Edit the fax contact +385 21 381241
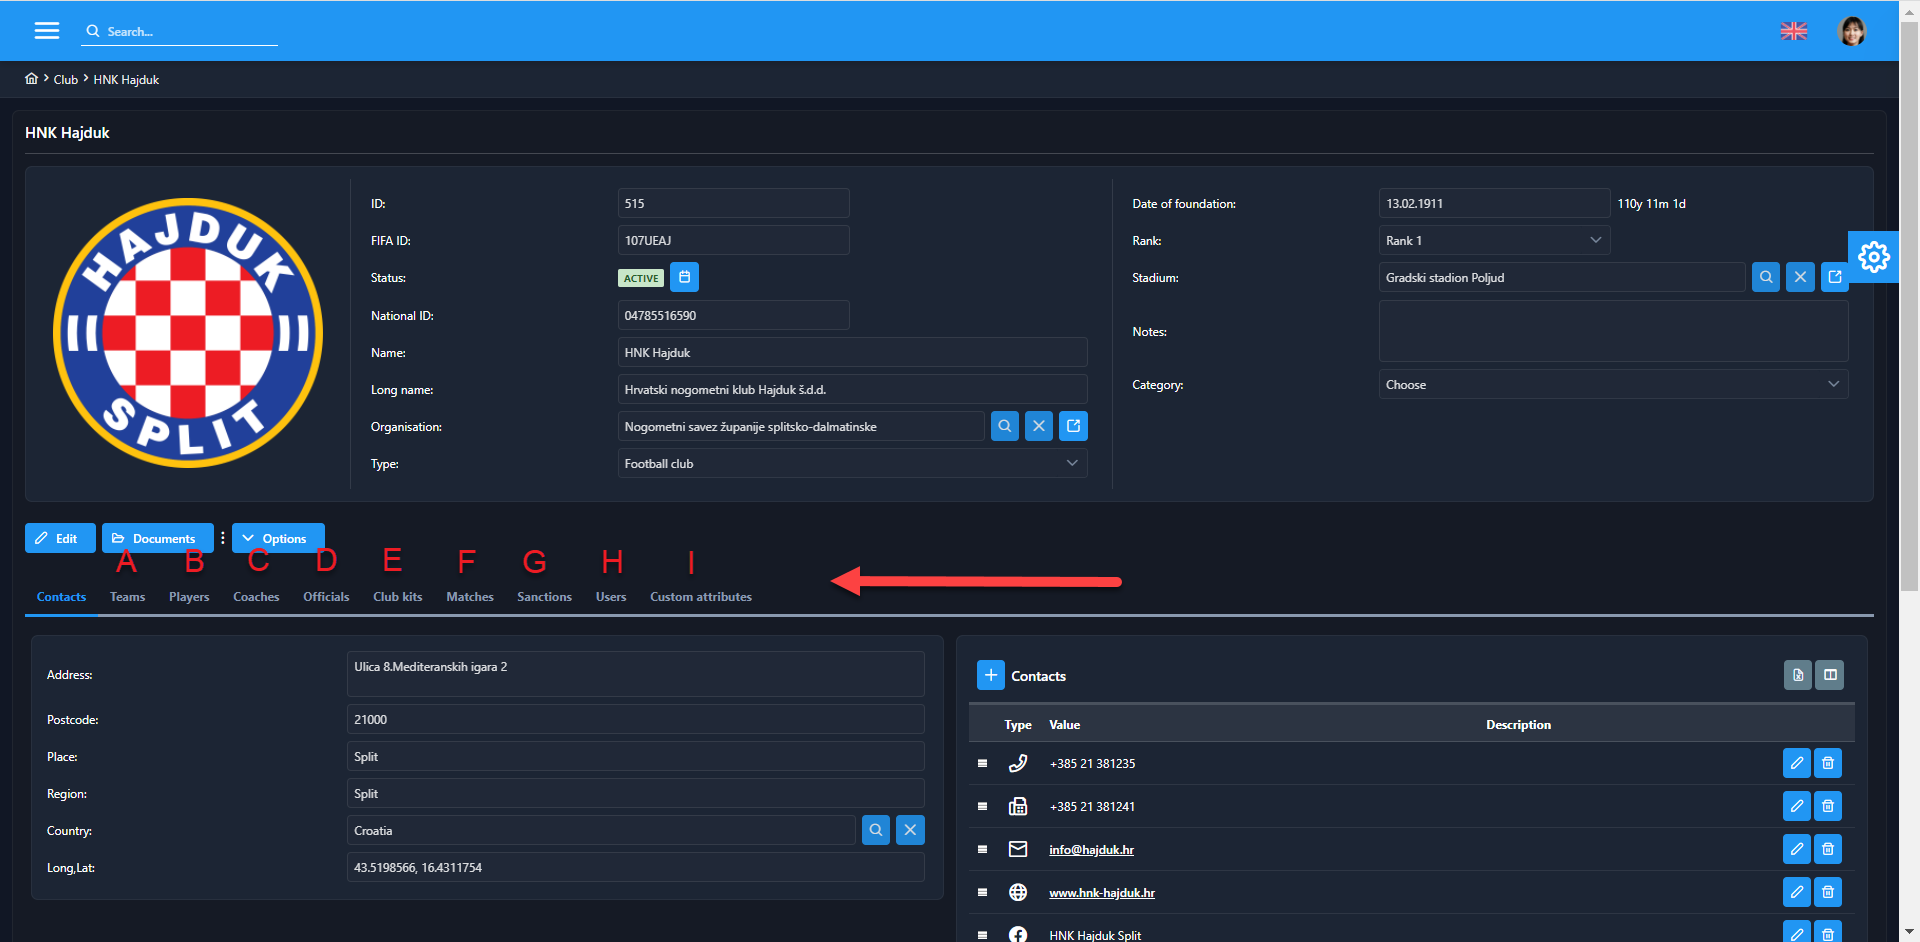Screen dimensions: 1920x942 (x=1796, y=806)
